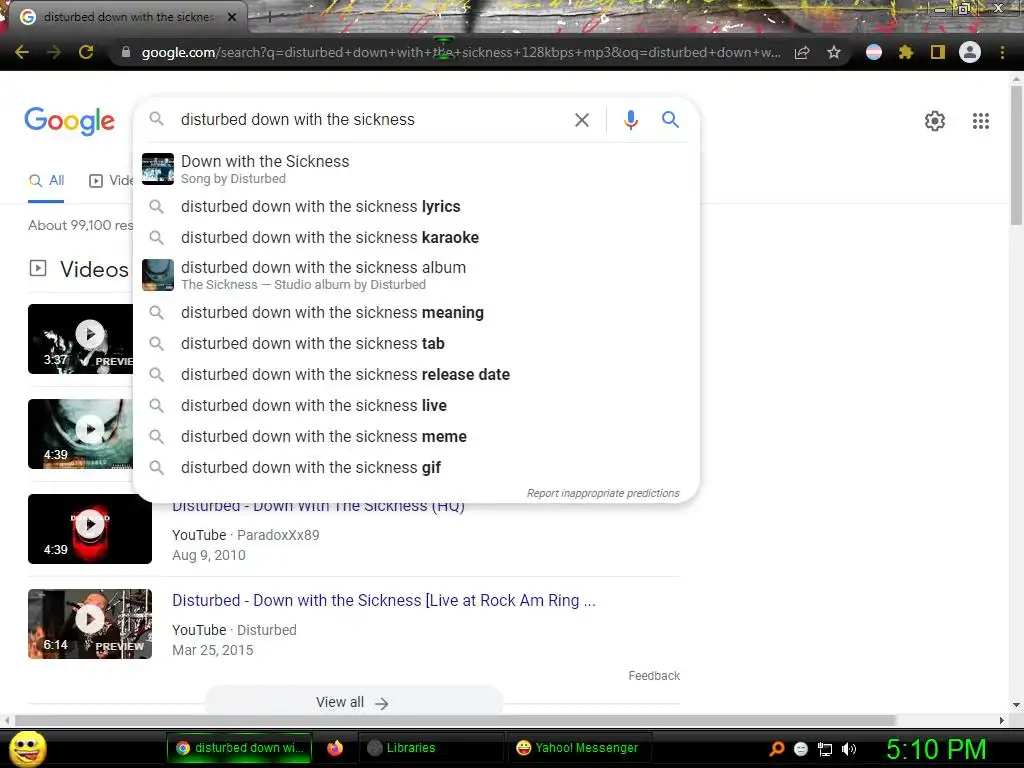The height and width of the screenshot is (768, 1024).
Task: Play the ParadoxXx89 HQ video thumbnail
Action: pyautogui.click(x=90, y=529)
